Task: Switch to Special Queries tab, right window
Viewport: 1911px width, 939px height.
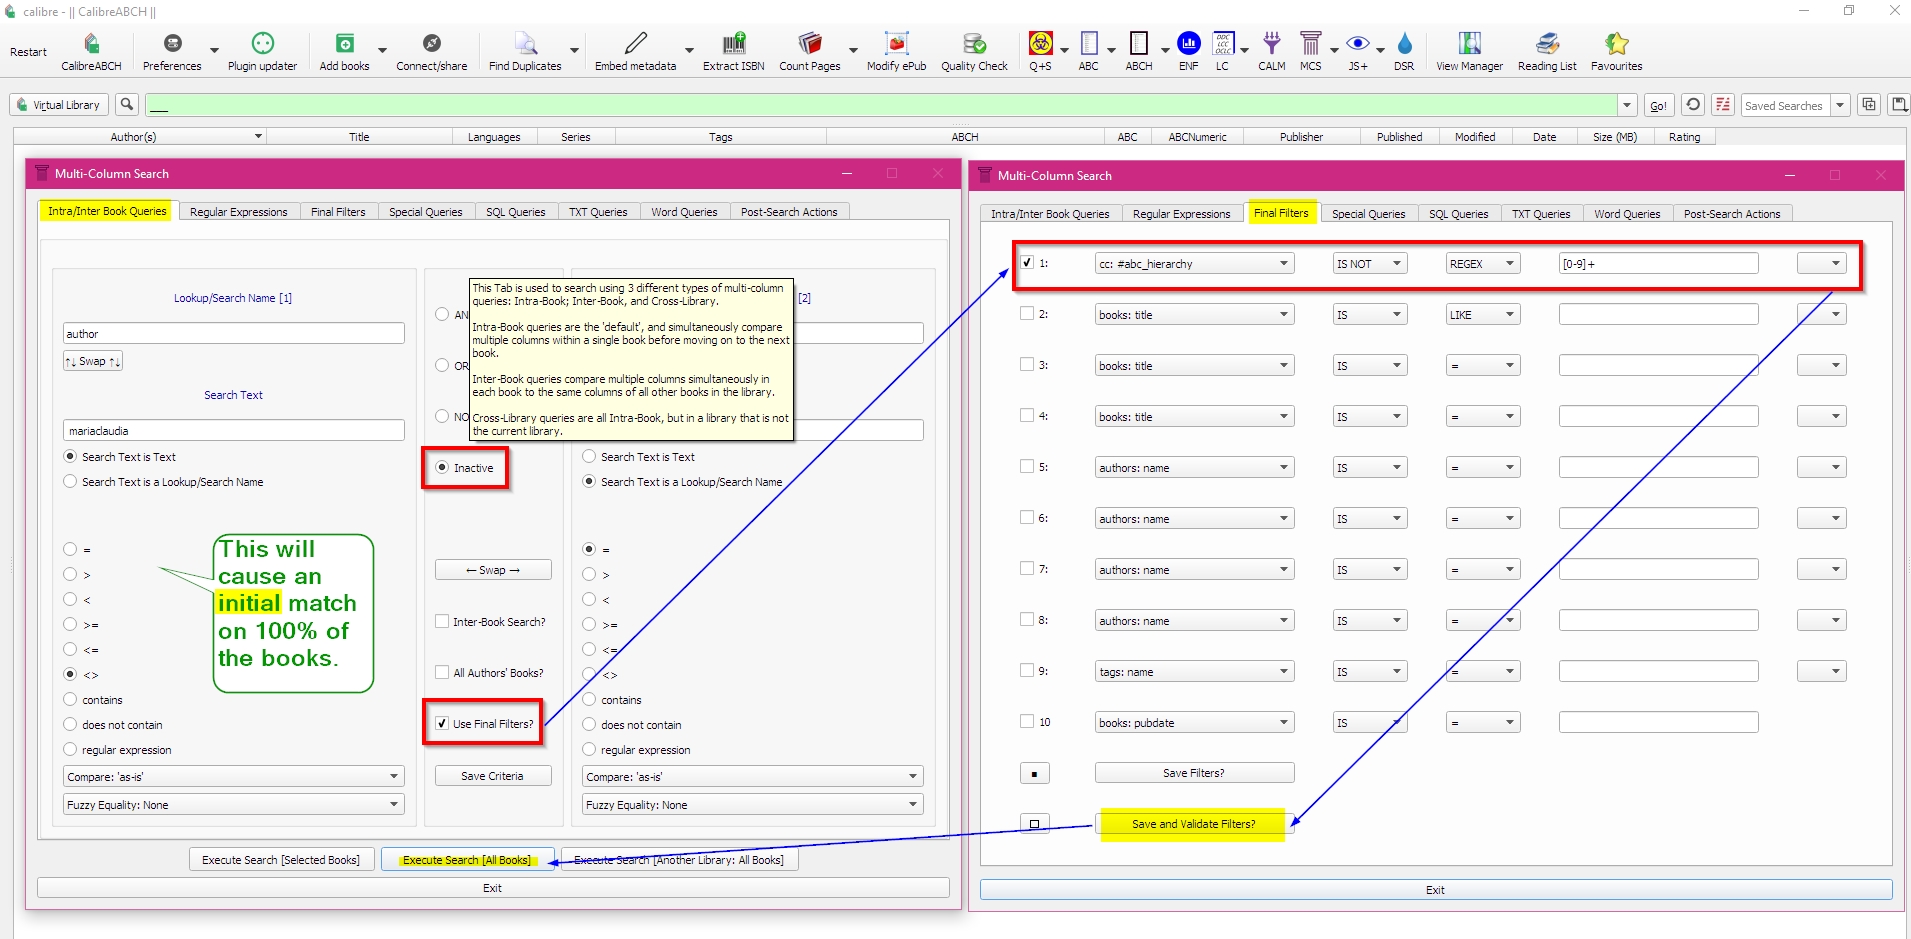Action: 1368,214
